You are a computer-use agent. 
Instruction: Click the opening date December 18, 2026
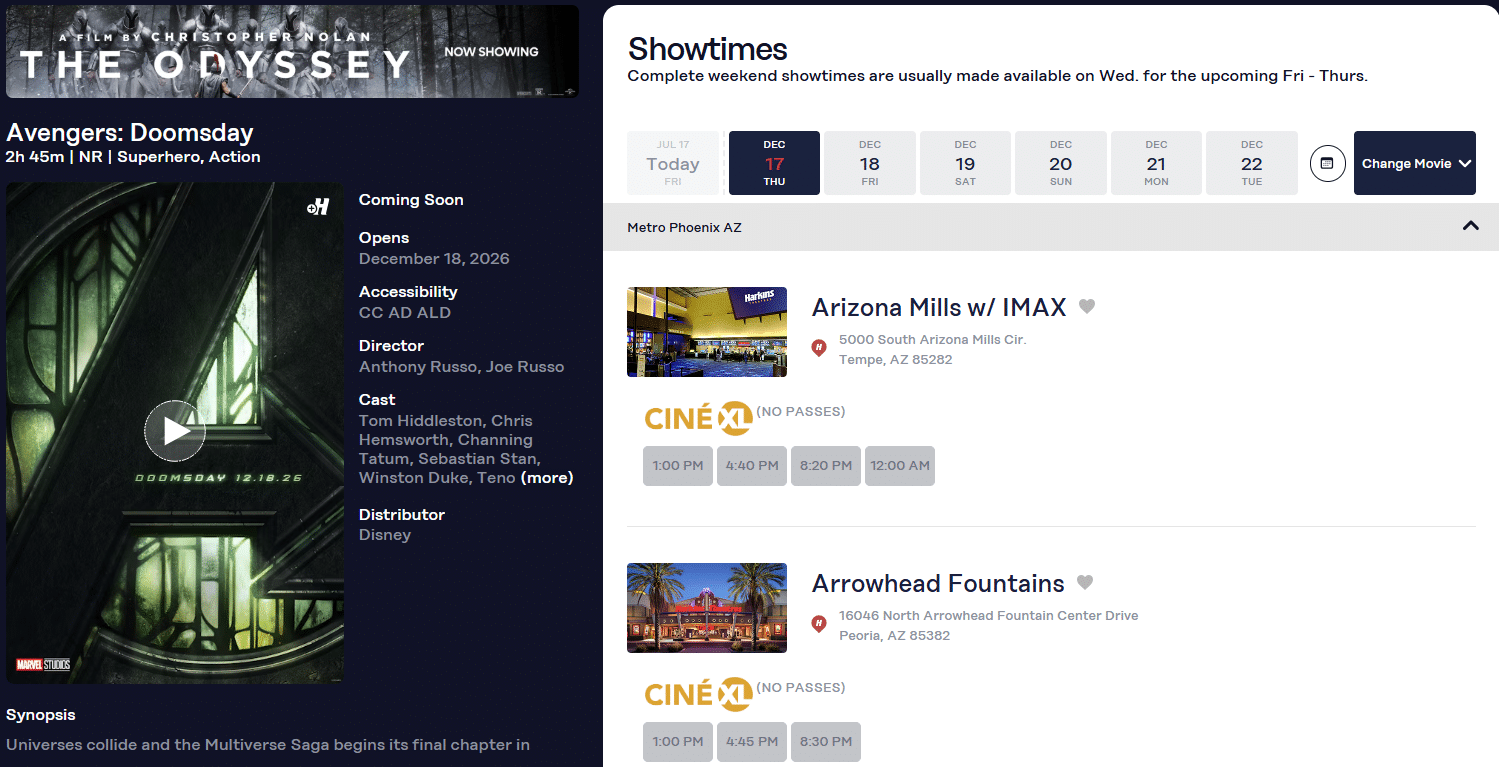[x=434, y=259]
